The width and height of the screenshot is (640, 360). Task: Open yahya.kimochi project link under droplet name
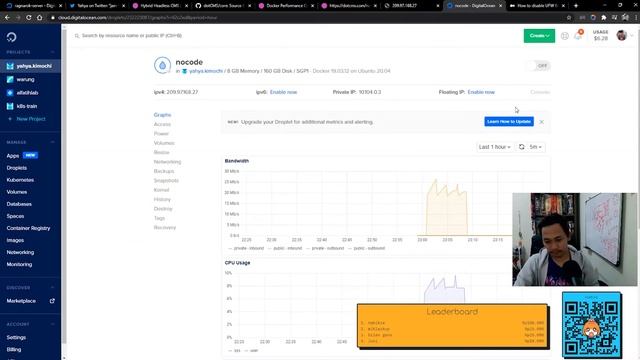coord(206,71)
